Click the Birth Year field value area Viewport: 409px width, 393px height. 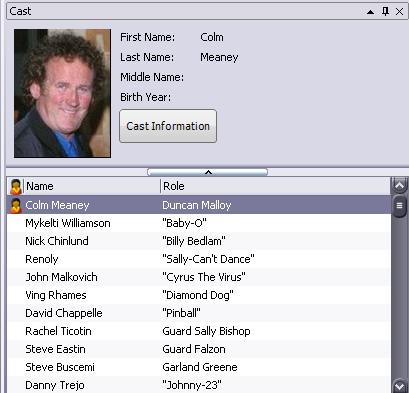tap(233, 97)
